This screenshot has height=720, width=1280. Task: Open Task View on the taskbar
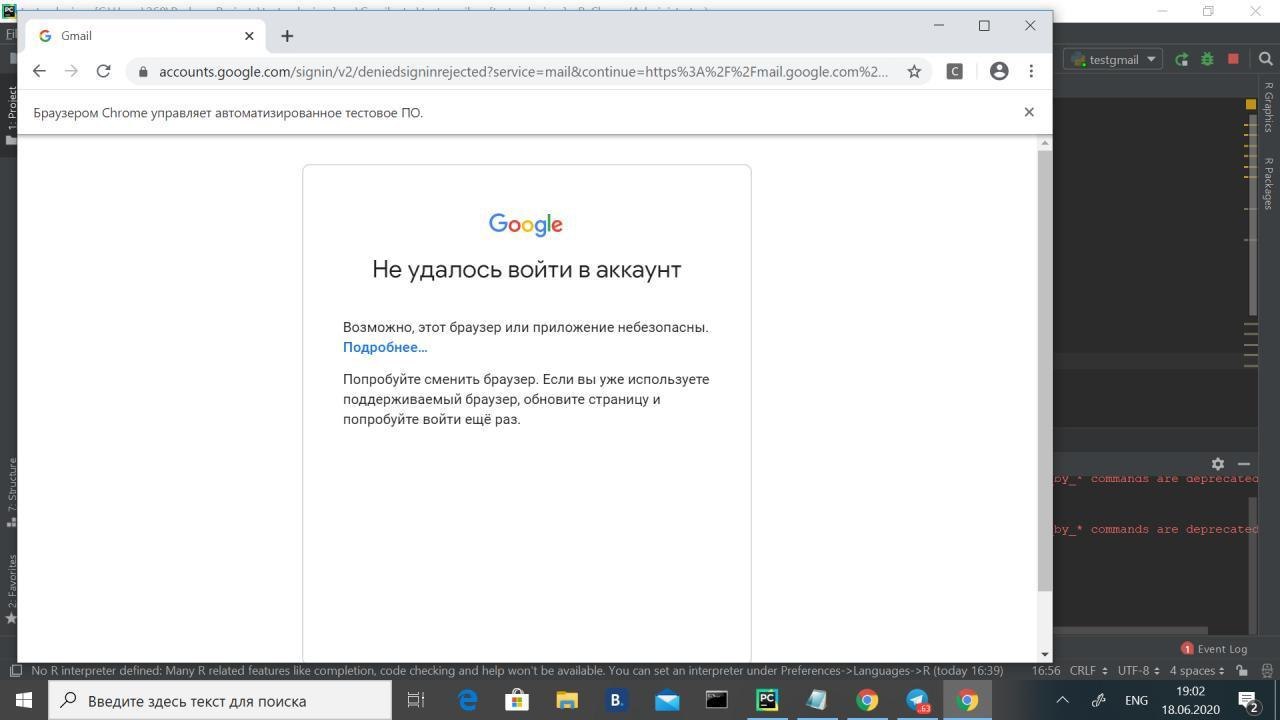(x=416, y=700)
